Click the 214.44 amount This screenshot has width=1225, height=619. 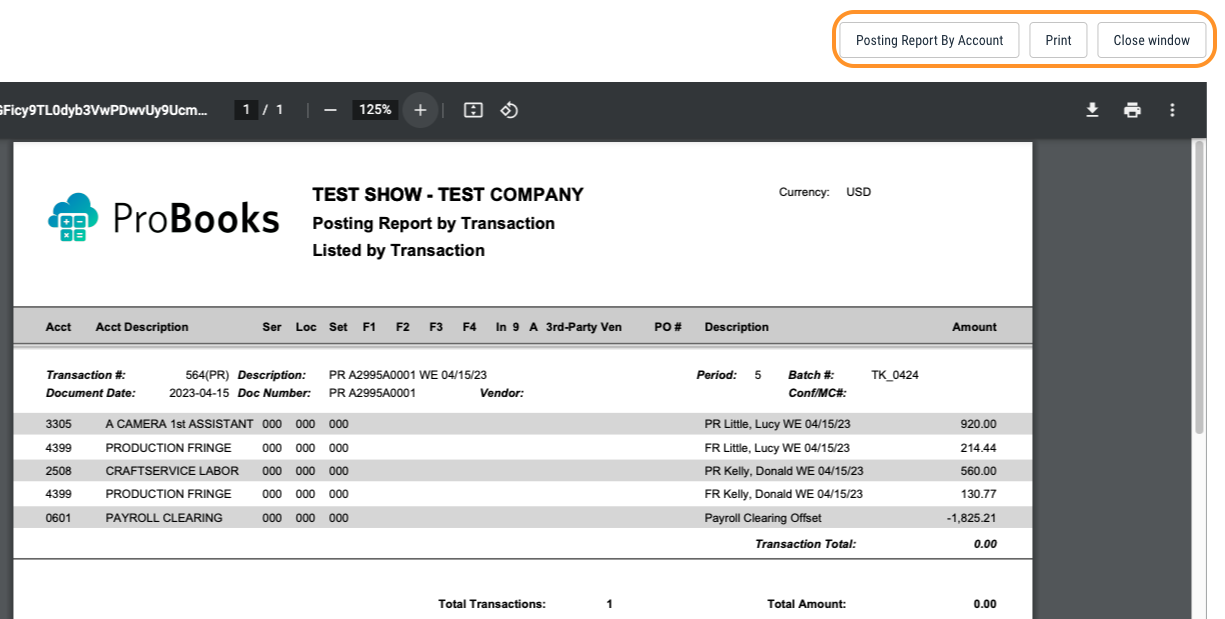[977, 448]
